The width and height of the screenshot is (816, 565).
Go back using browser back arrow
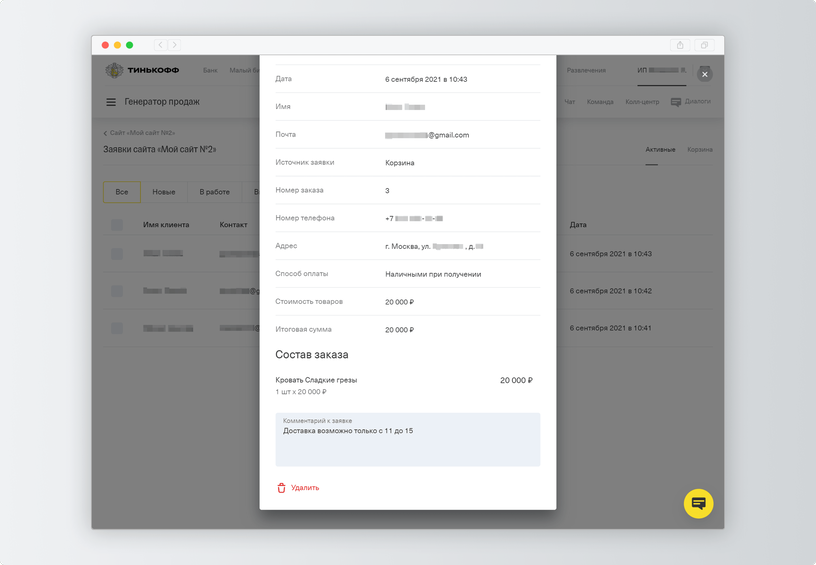(x=160, y=45)
